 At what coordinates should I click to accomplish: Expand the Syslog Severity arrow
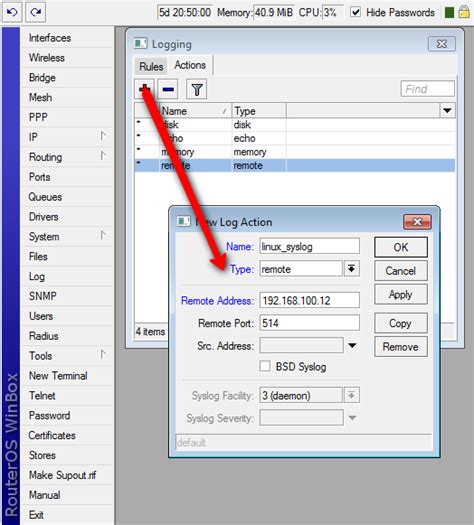(352, 418)
